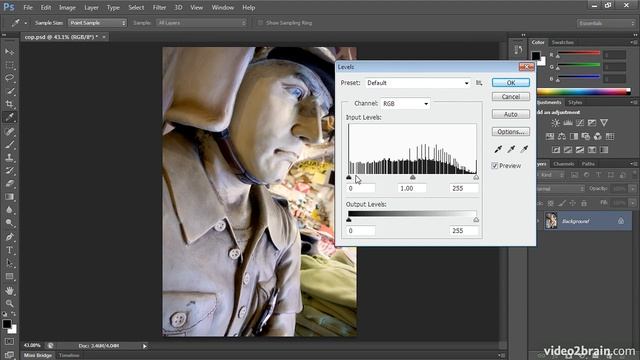Pick the white point eyedropper in Levels

(x=524, y=149)
